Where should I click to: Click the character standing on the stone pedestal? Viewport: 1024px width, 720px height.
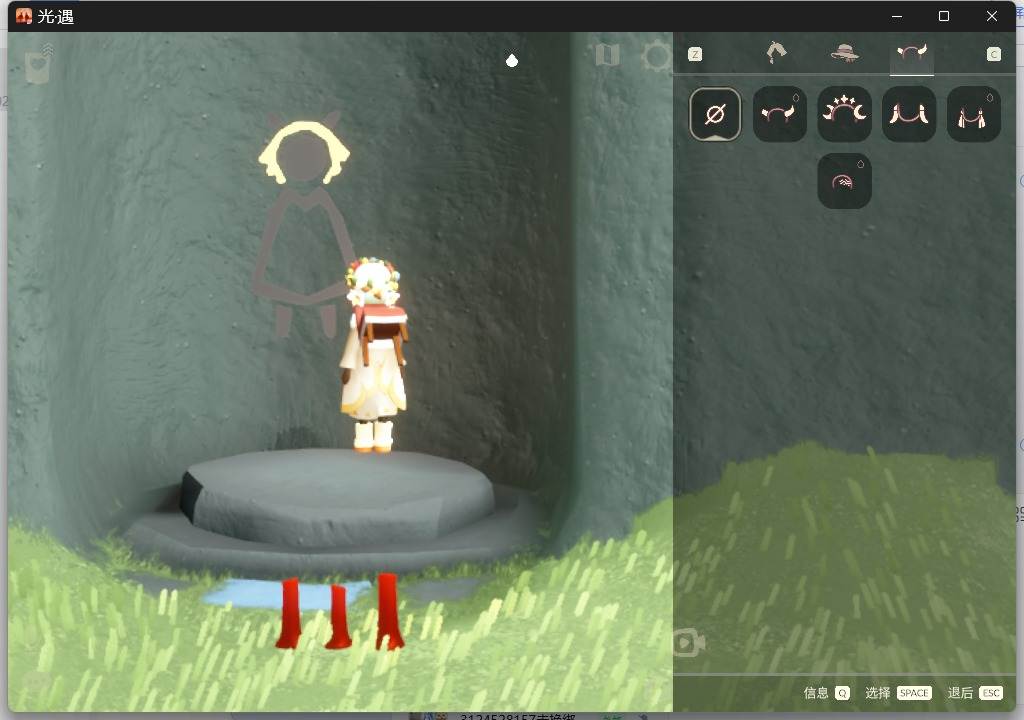point(374,355)
